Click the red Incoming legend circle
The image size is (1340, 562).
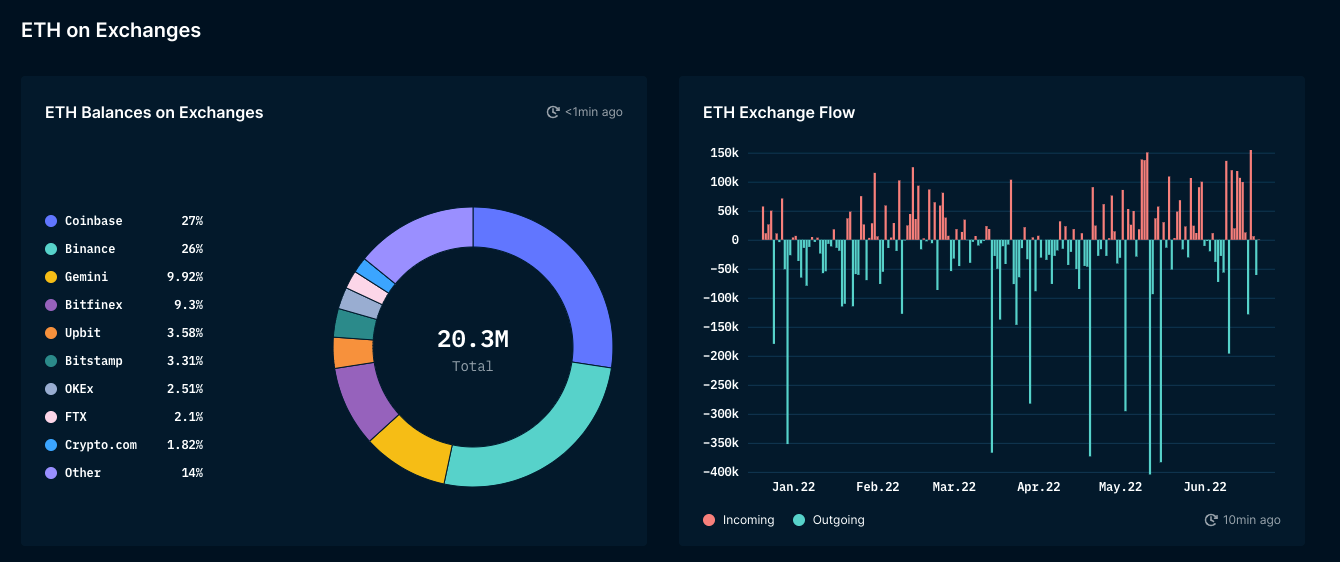click(709, 520)
